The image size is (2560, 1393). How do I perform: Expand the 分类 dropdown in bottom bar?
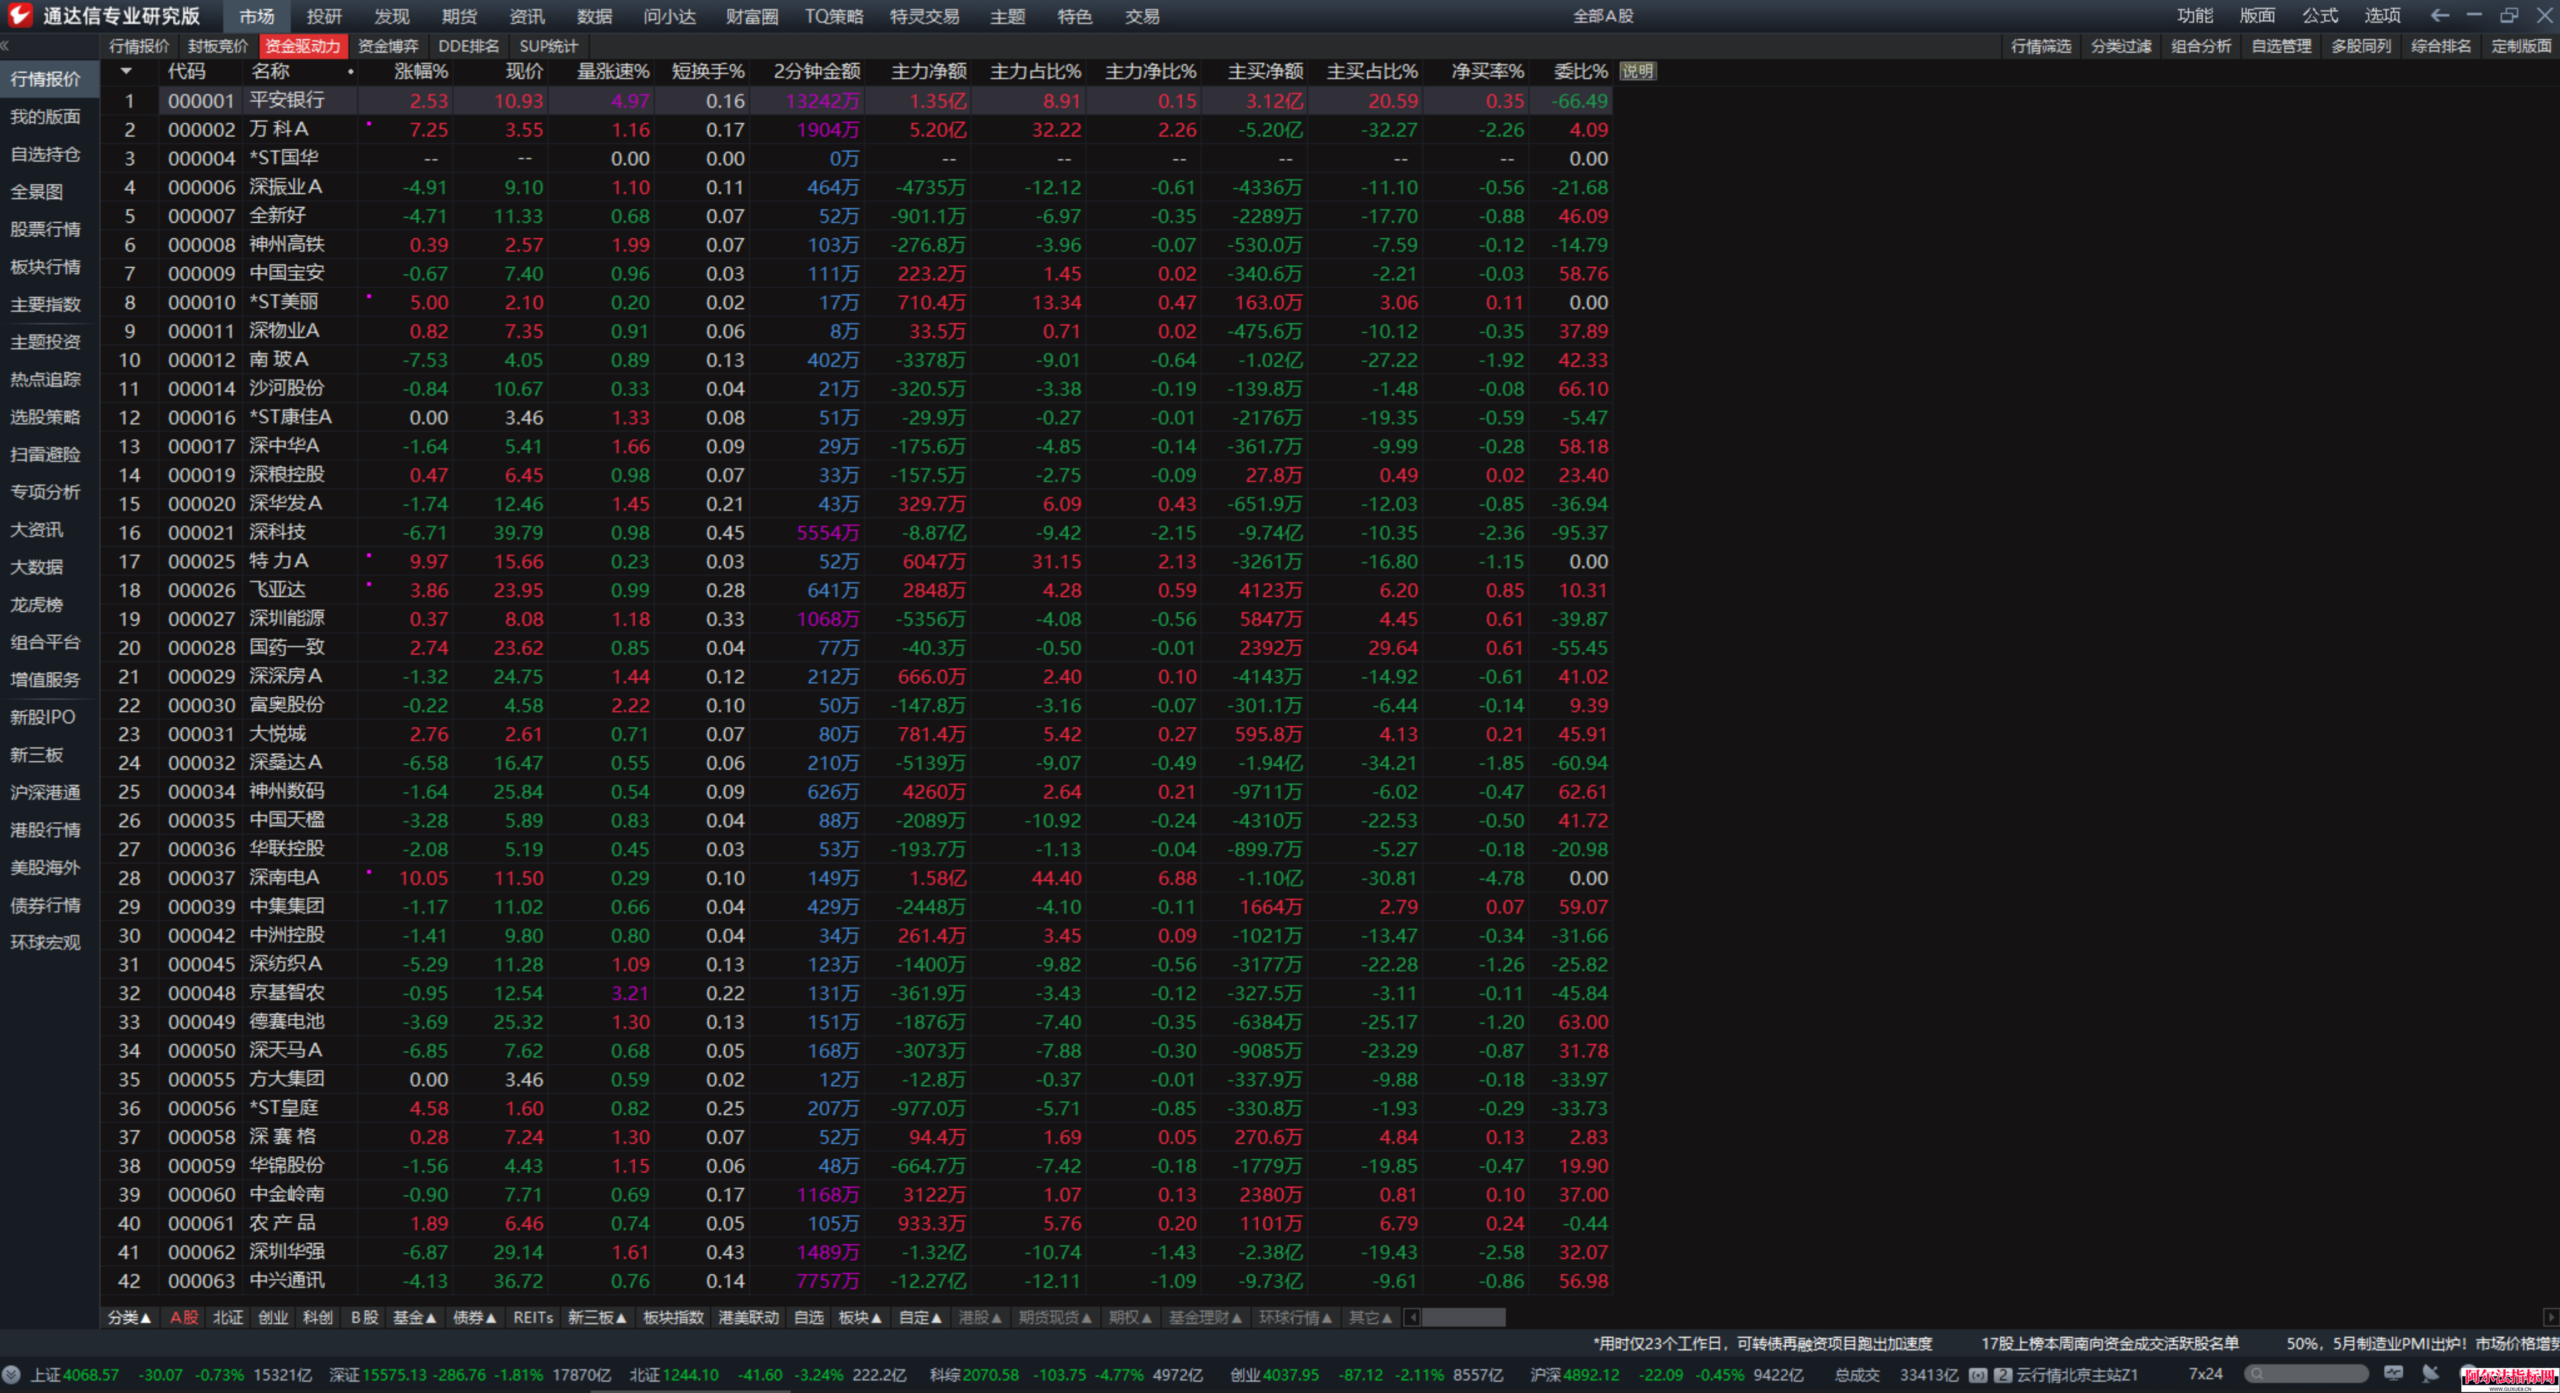coord(129,1318)
